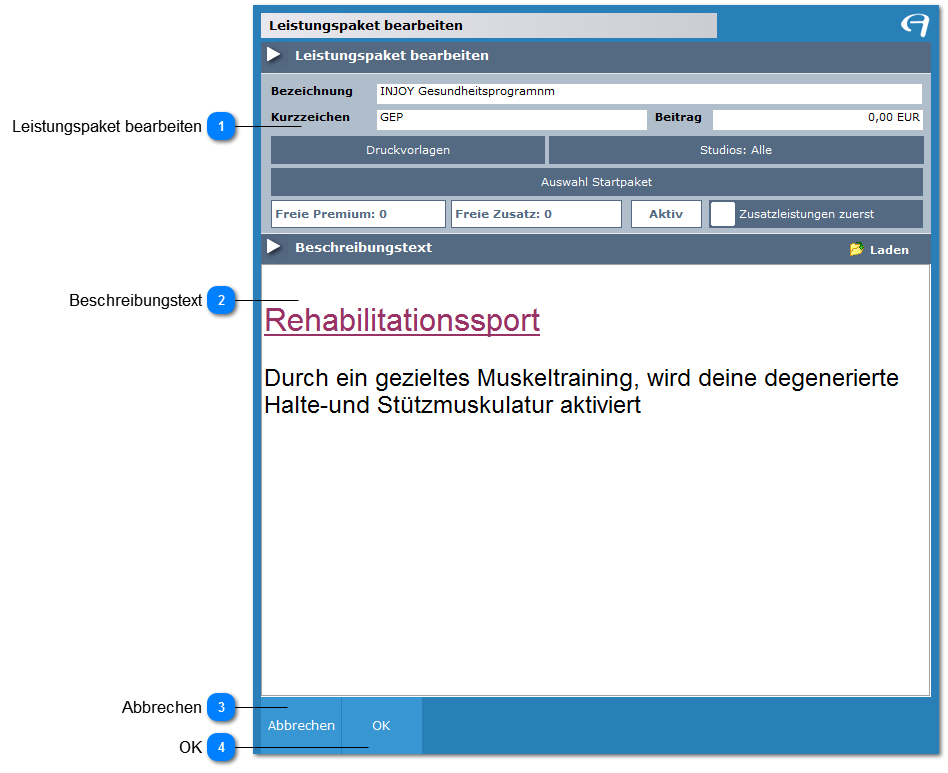This screenshot has width=948, height=773.
Task: Focus the Bezeichnung input field
Action: [649, 94]
